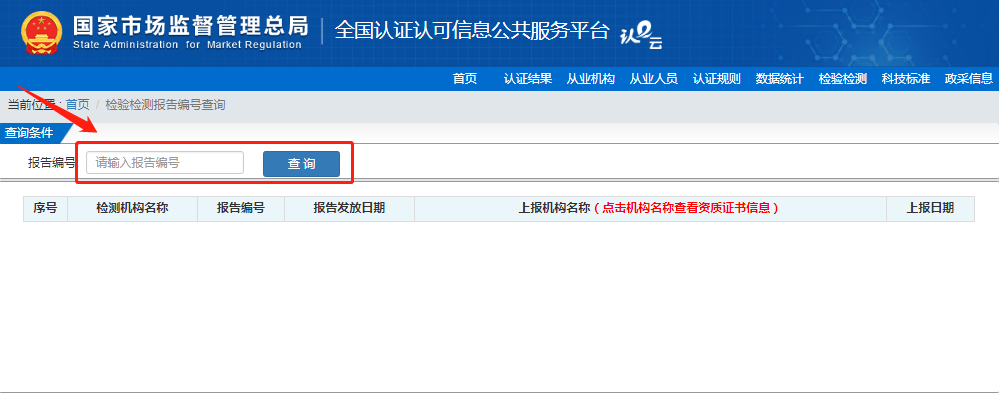Open the 首页 navigation menu item
Image resolution: width=999 pixels, height=393 pixels.
(464, 79)
